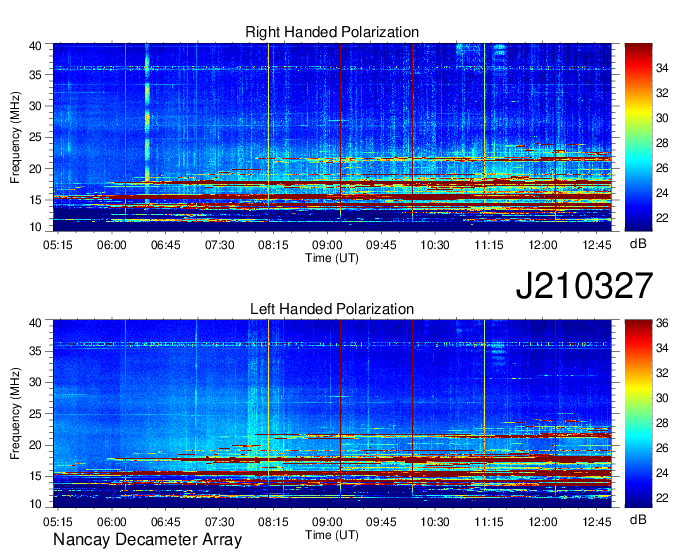Click the 24 dB value on the left-handed colorbar

pyautogui.click(x=662, y=473)
